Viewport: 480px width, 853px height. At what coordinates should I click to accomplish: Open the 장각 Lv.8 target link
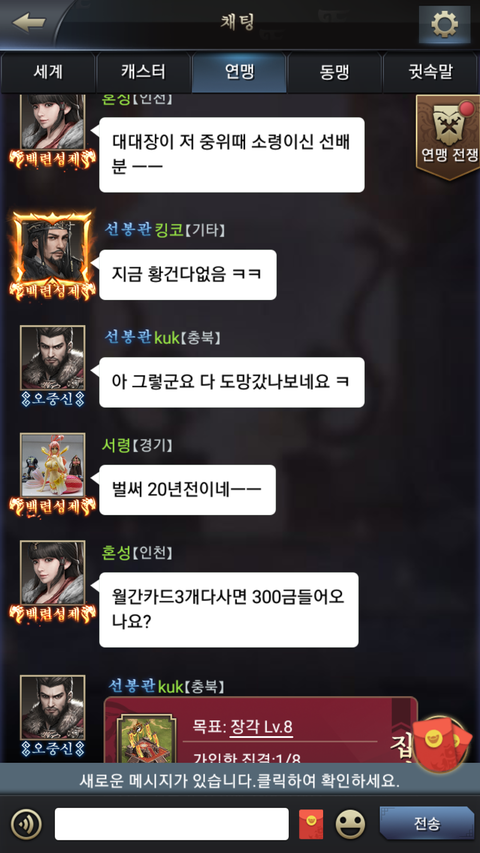click(x=261, y=727)
